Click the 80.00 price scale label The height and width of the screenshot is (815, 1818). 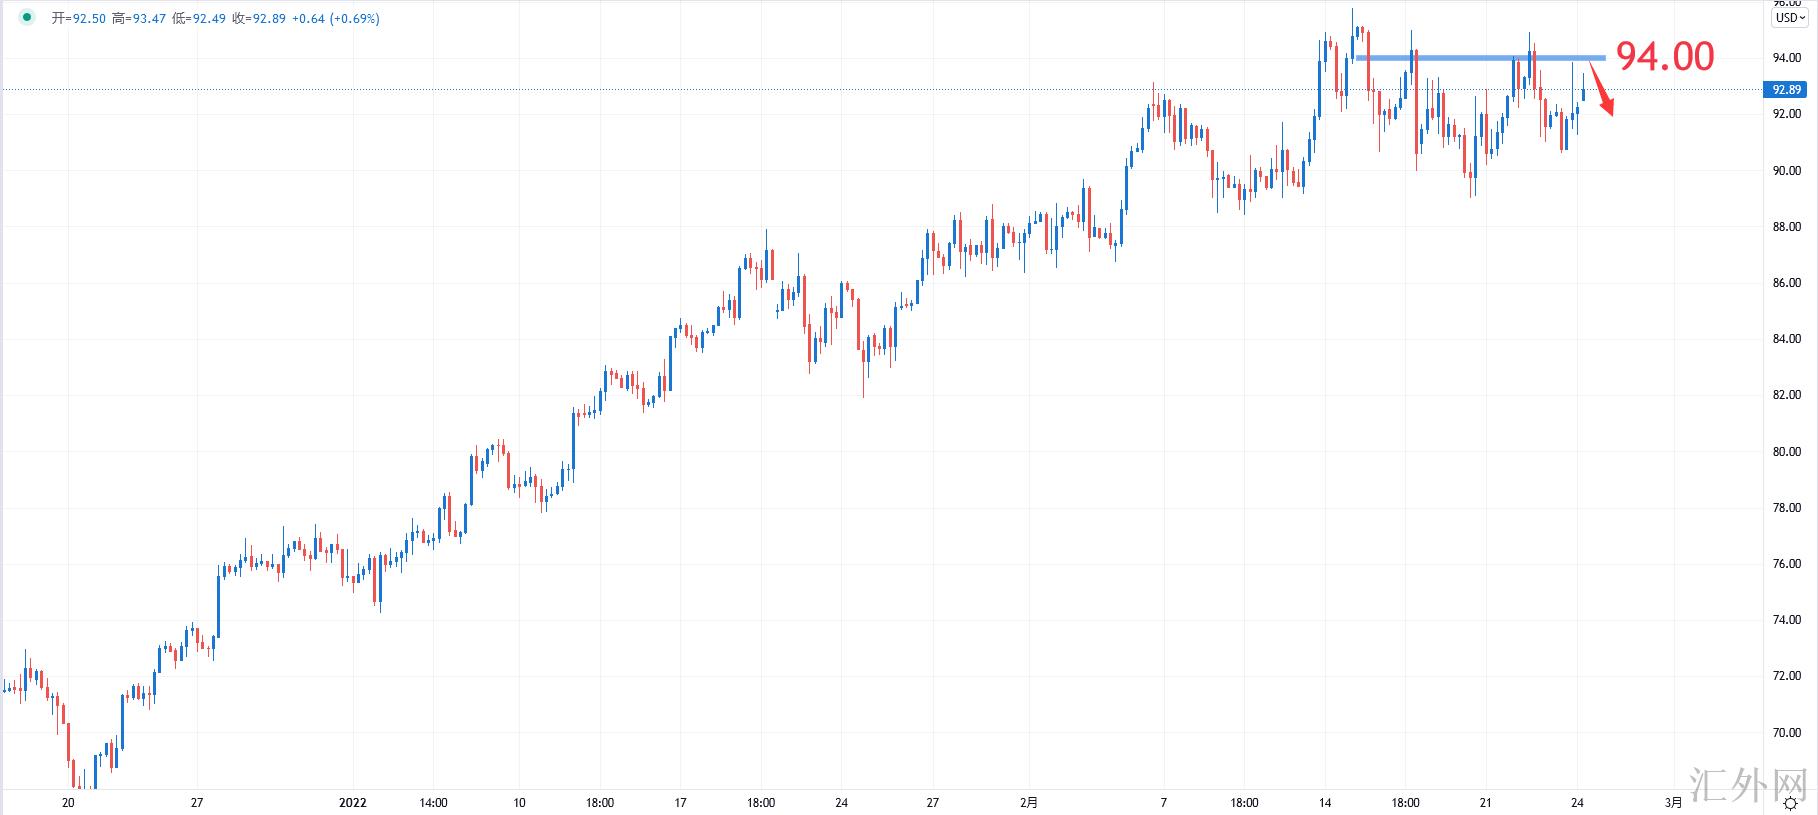point(1786,451)
